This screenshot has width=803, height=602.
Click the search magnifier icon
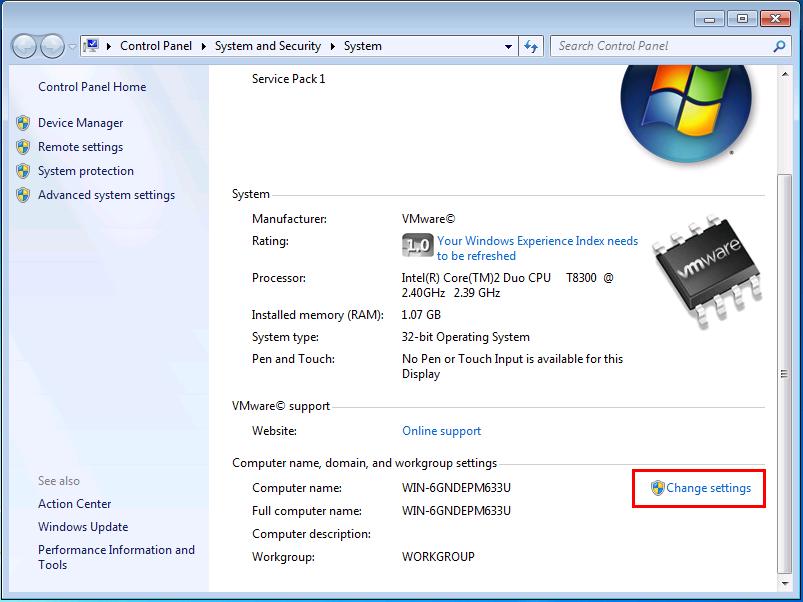pos(779,47)
